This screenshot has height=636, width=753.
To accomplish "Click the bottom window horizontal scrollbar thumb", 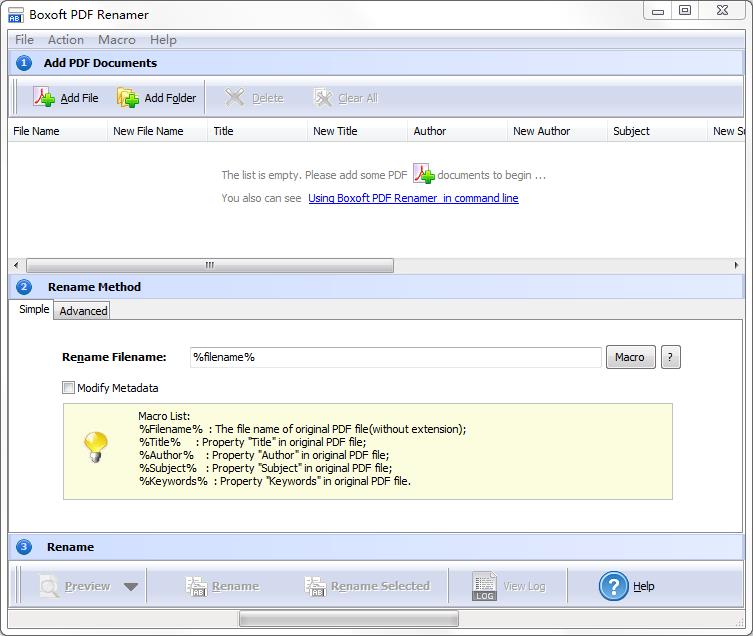I will point(349,619).
